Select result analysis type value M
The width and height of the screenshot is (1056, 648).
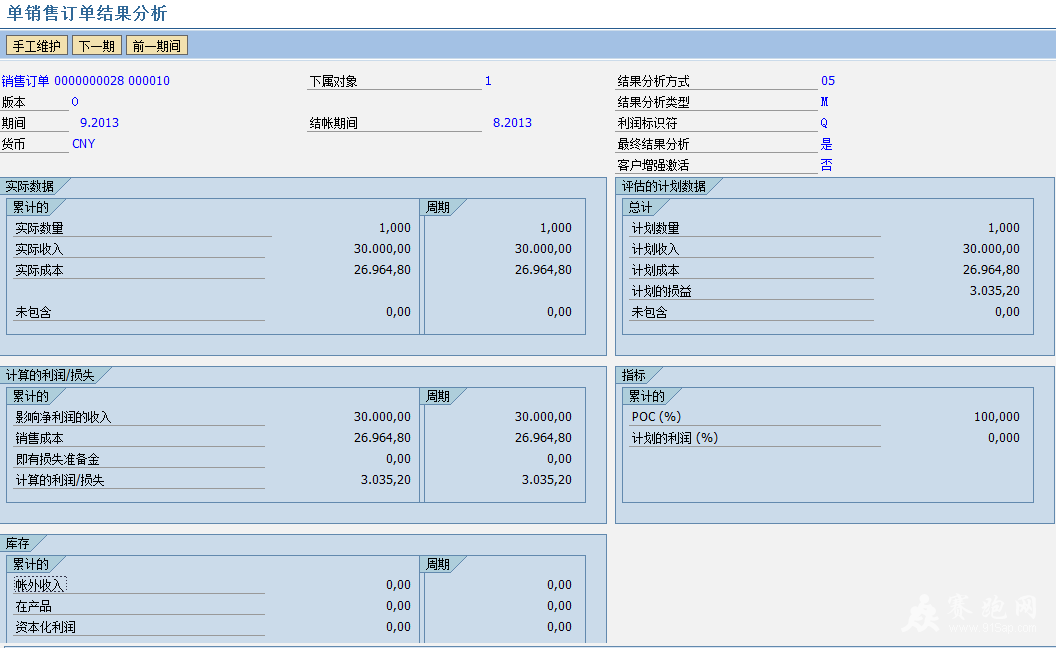point(824,102)
